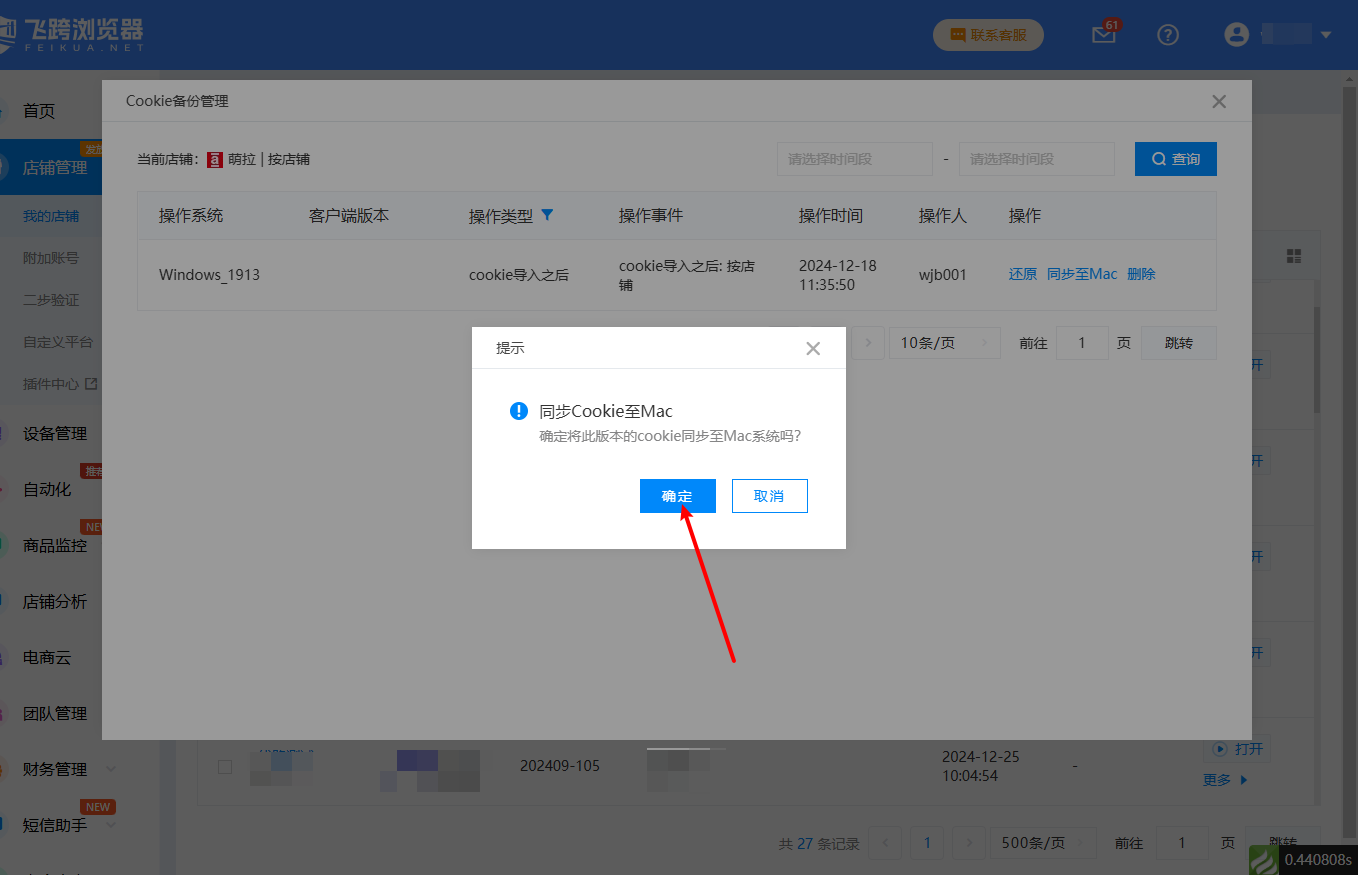The width and height of the screenshot is (1358, 875).
Task: Open the 10条/页 page size dropdown
Action: (944, 343)
